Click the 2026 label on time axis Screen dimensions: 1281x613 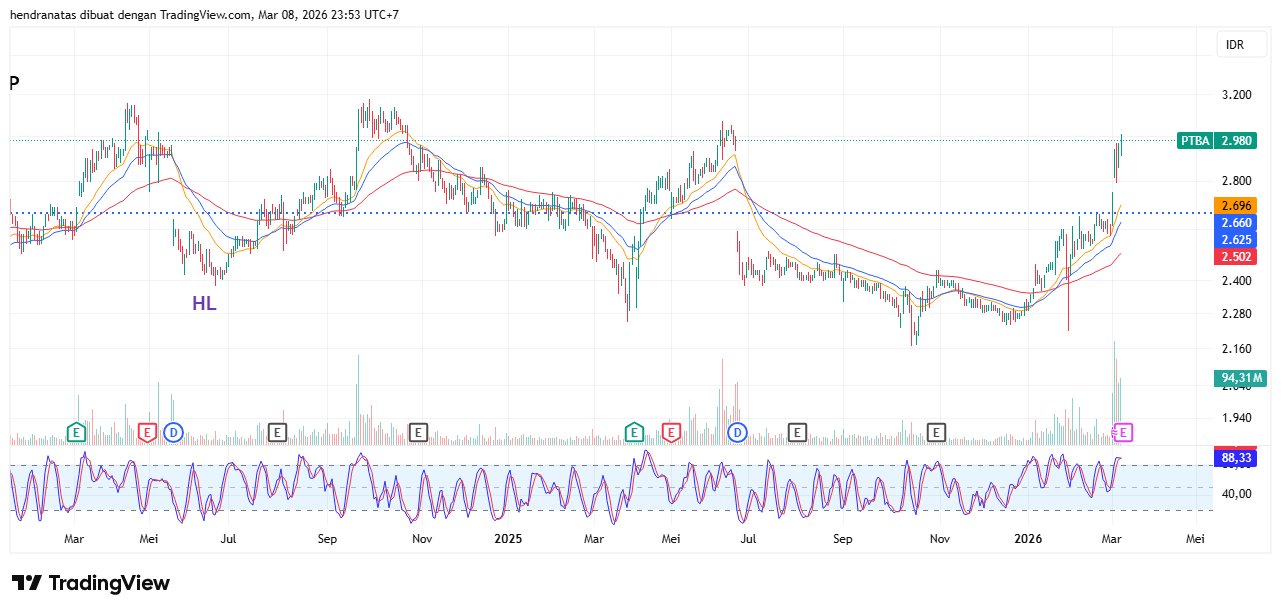click(x=1027, y=539)
